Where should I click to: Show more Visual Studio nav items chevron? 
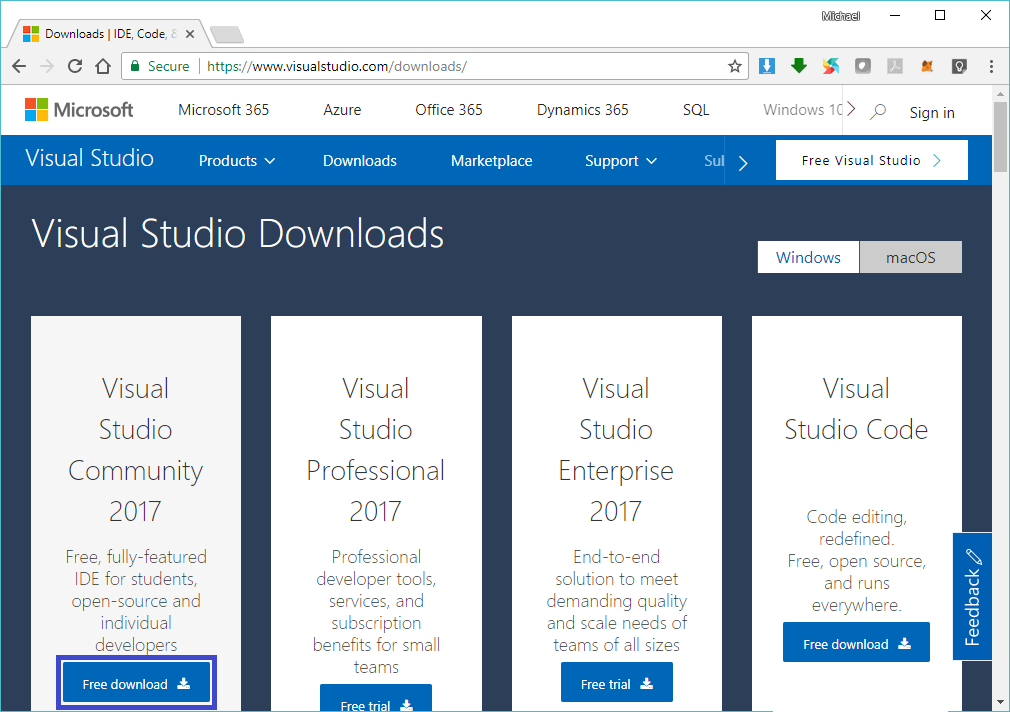743,162
